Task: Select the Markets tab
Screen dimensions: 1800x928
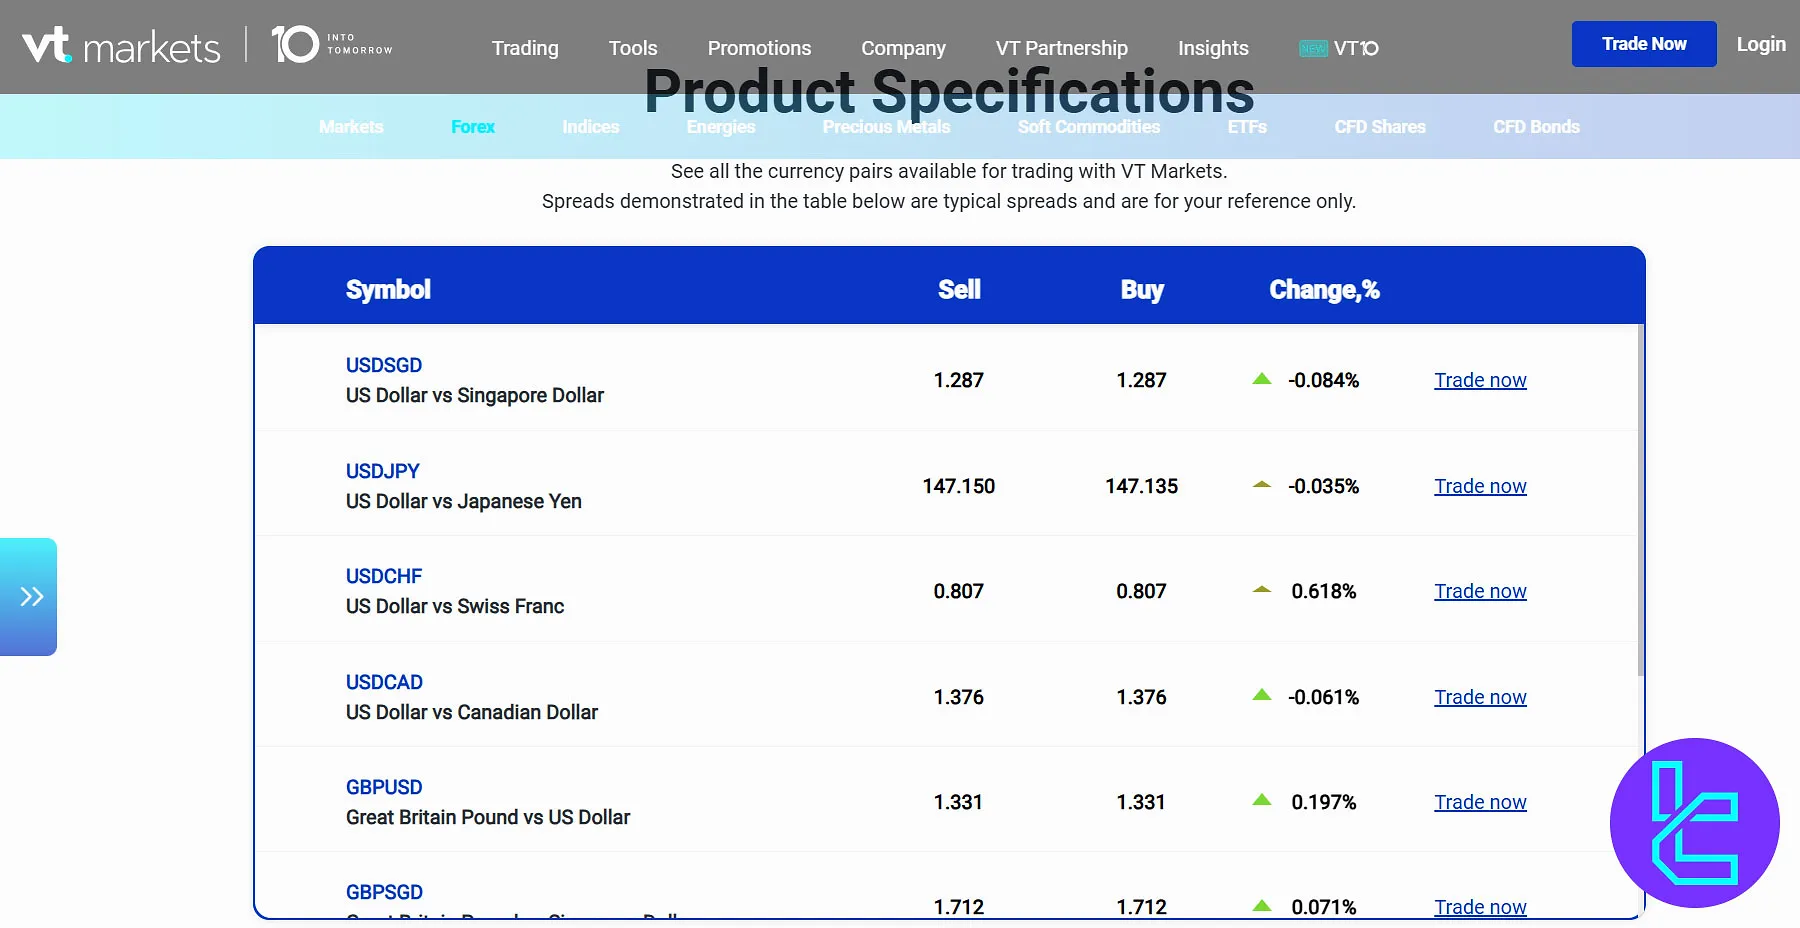Action: (x=351, y=127)
